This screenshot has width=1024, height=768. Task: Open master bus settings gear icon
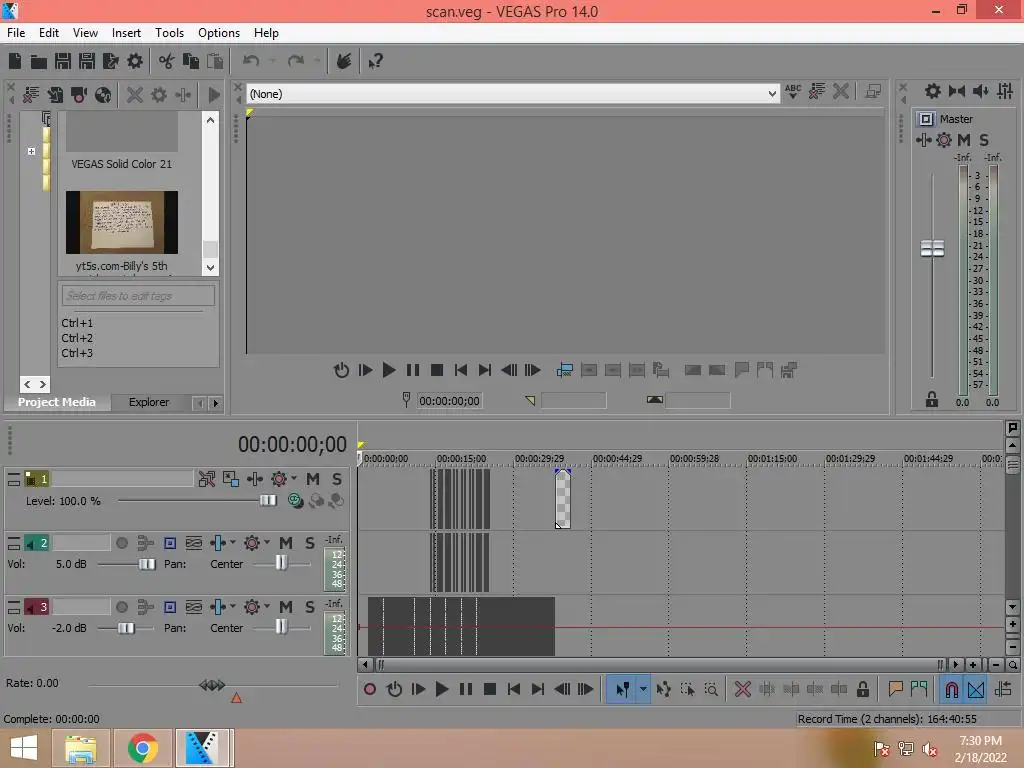point(933,91)
